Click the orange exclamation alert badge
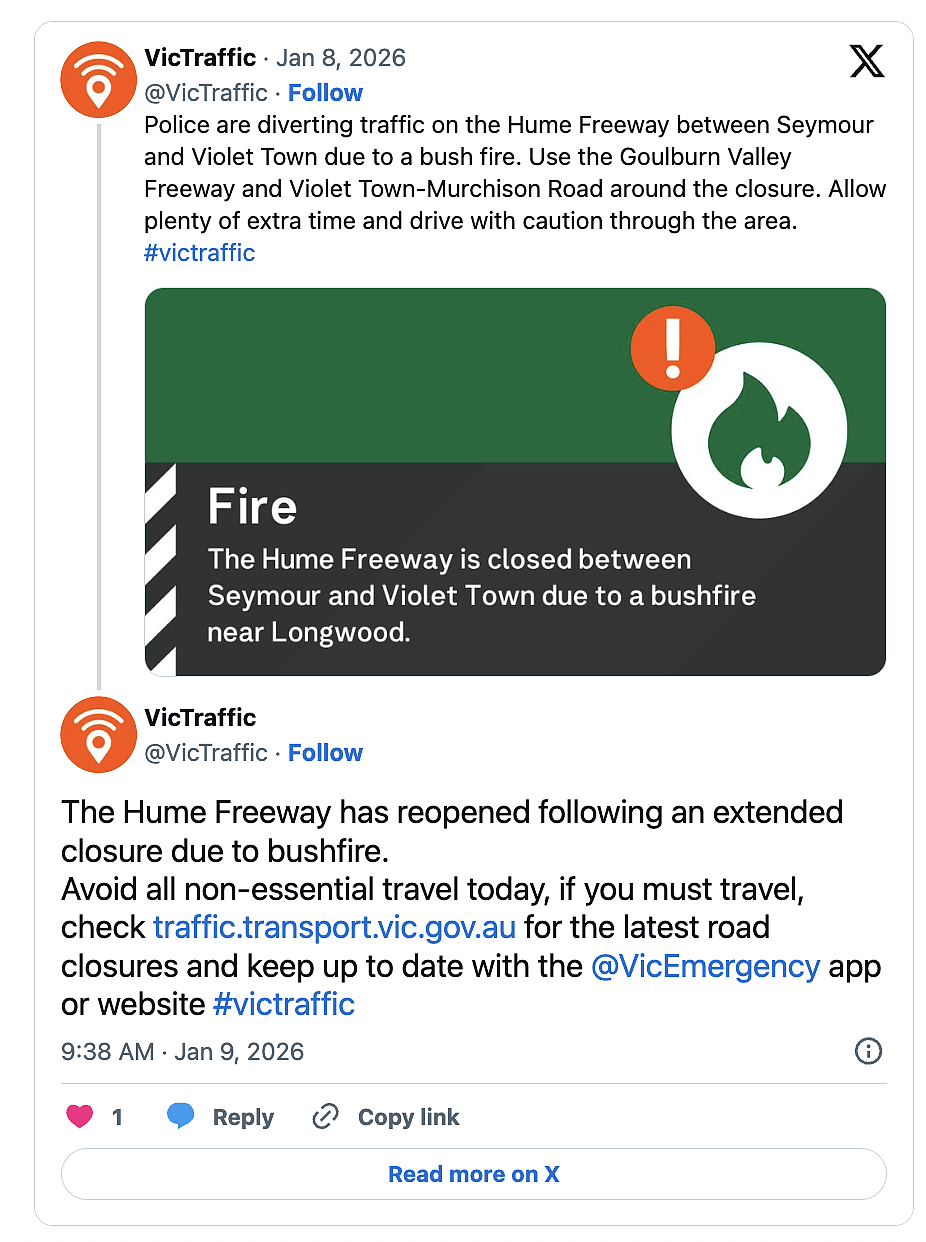Viewport: 926px width, 1242px height. [673, 347]
